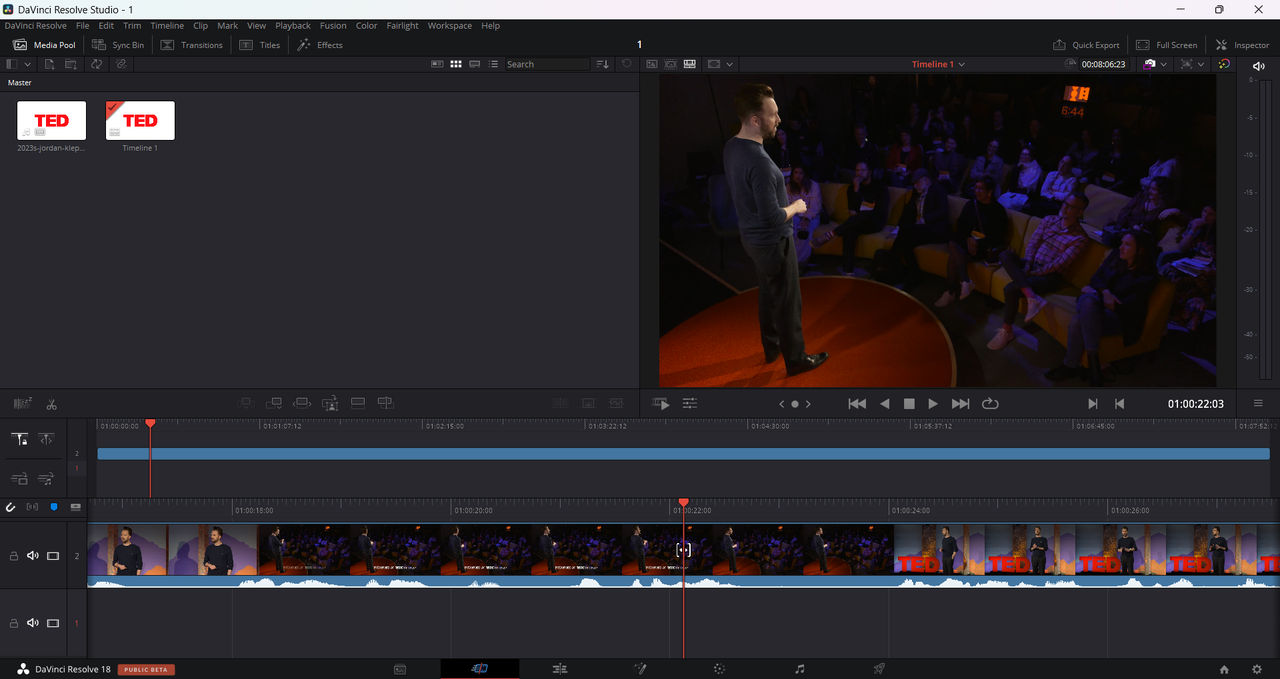Open project settings gear icon
Screen dimensions: 1280x679
(1257, 669)
